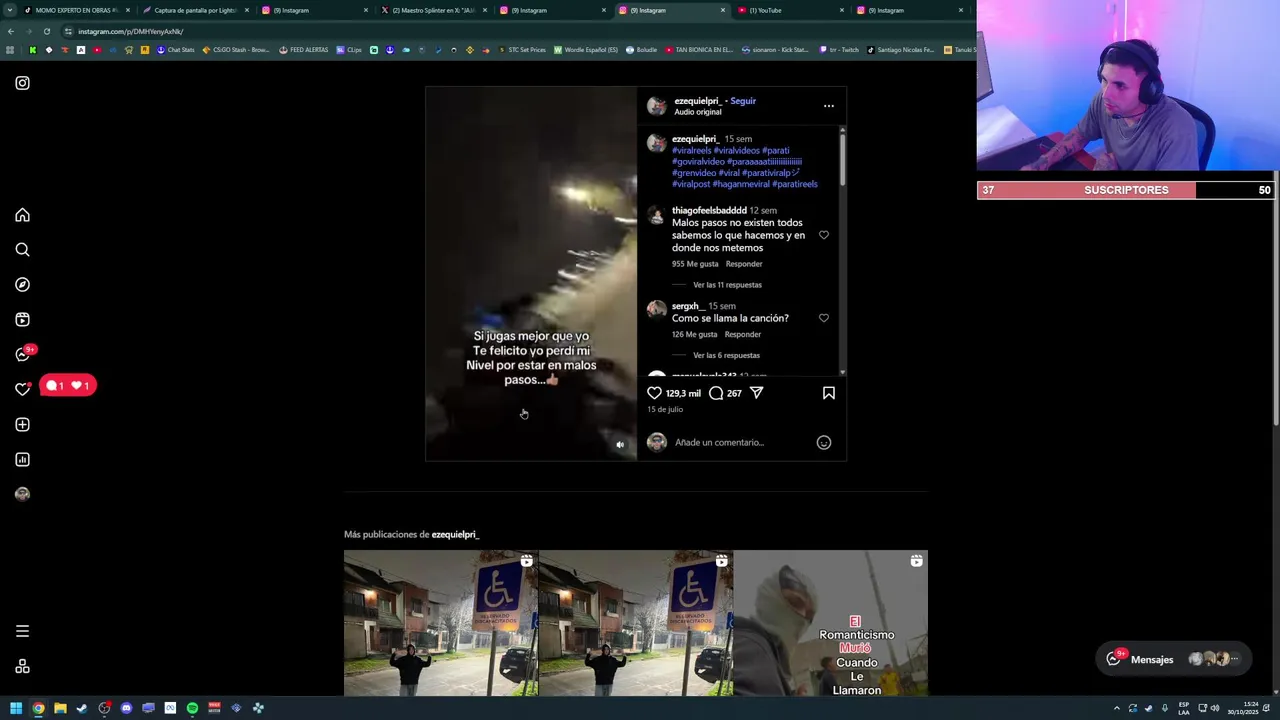Open the emoji picker in comment box

[x=824, y=442]
